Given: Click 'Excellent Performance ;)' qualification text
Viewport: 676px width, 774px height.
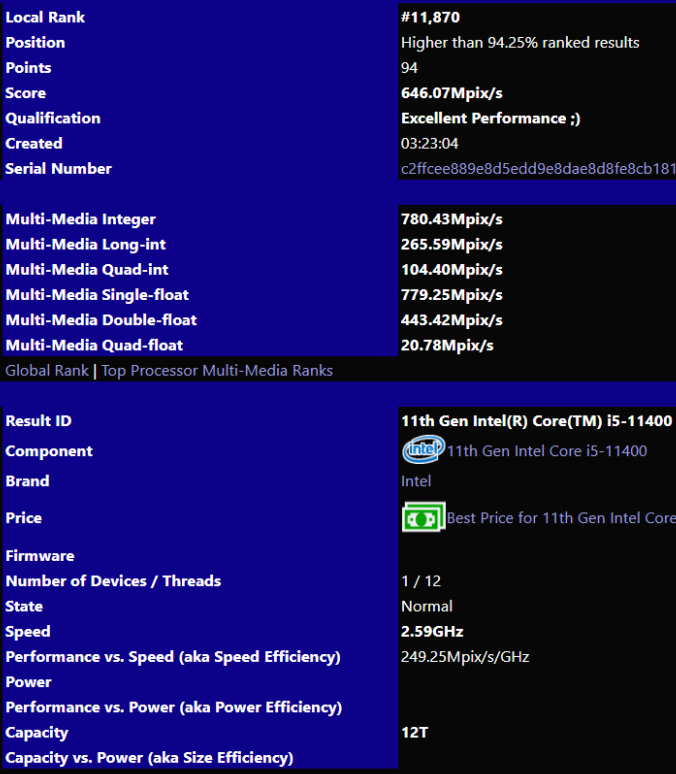Looking at the screenshot, I should pos(491,118).
